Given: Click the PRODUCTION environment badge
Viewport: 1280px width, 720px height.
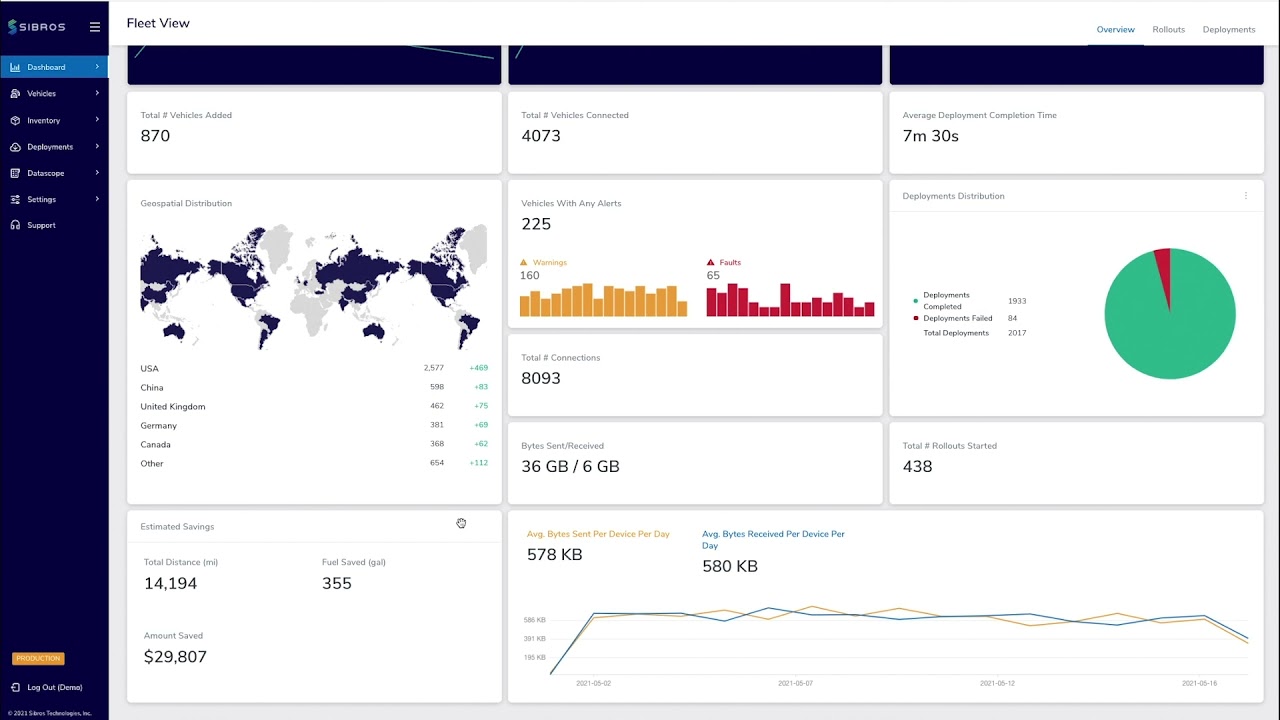Looking at the screenshot, I should tap(38, 658).
